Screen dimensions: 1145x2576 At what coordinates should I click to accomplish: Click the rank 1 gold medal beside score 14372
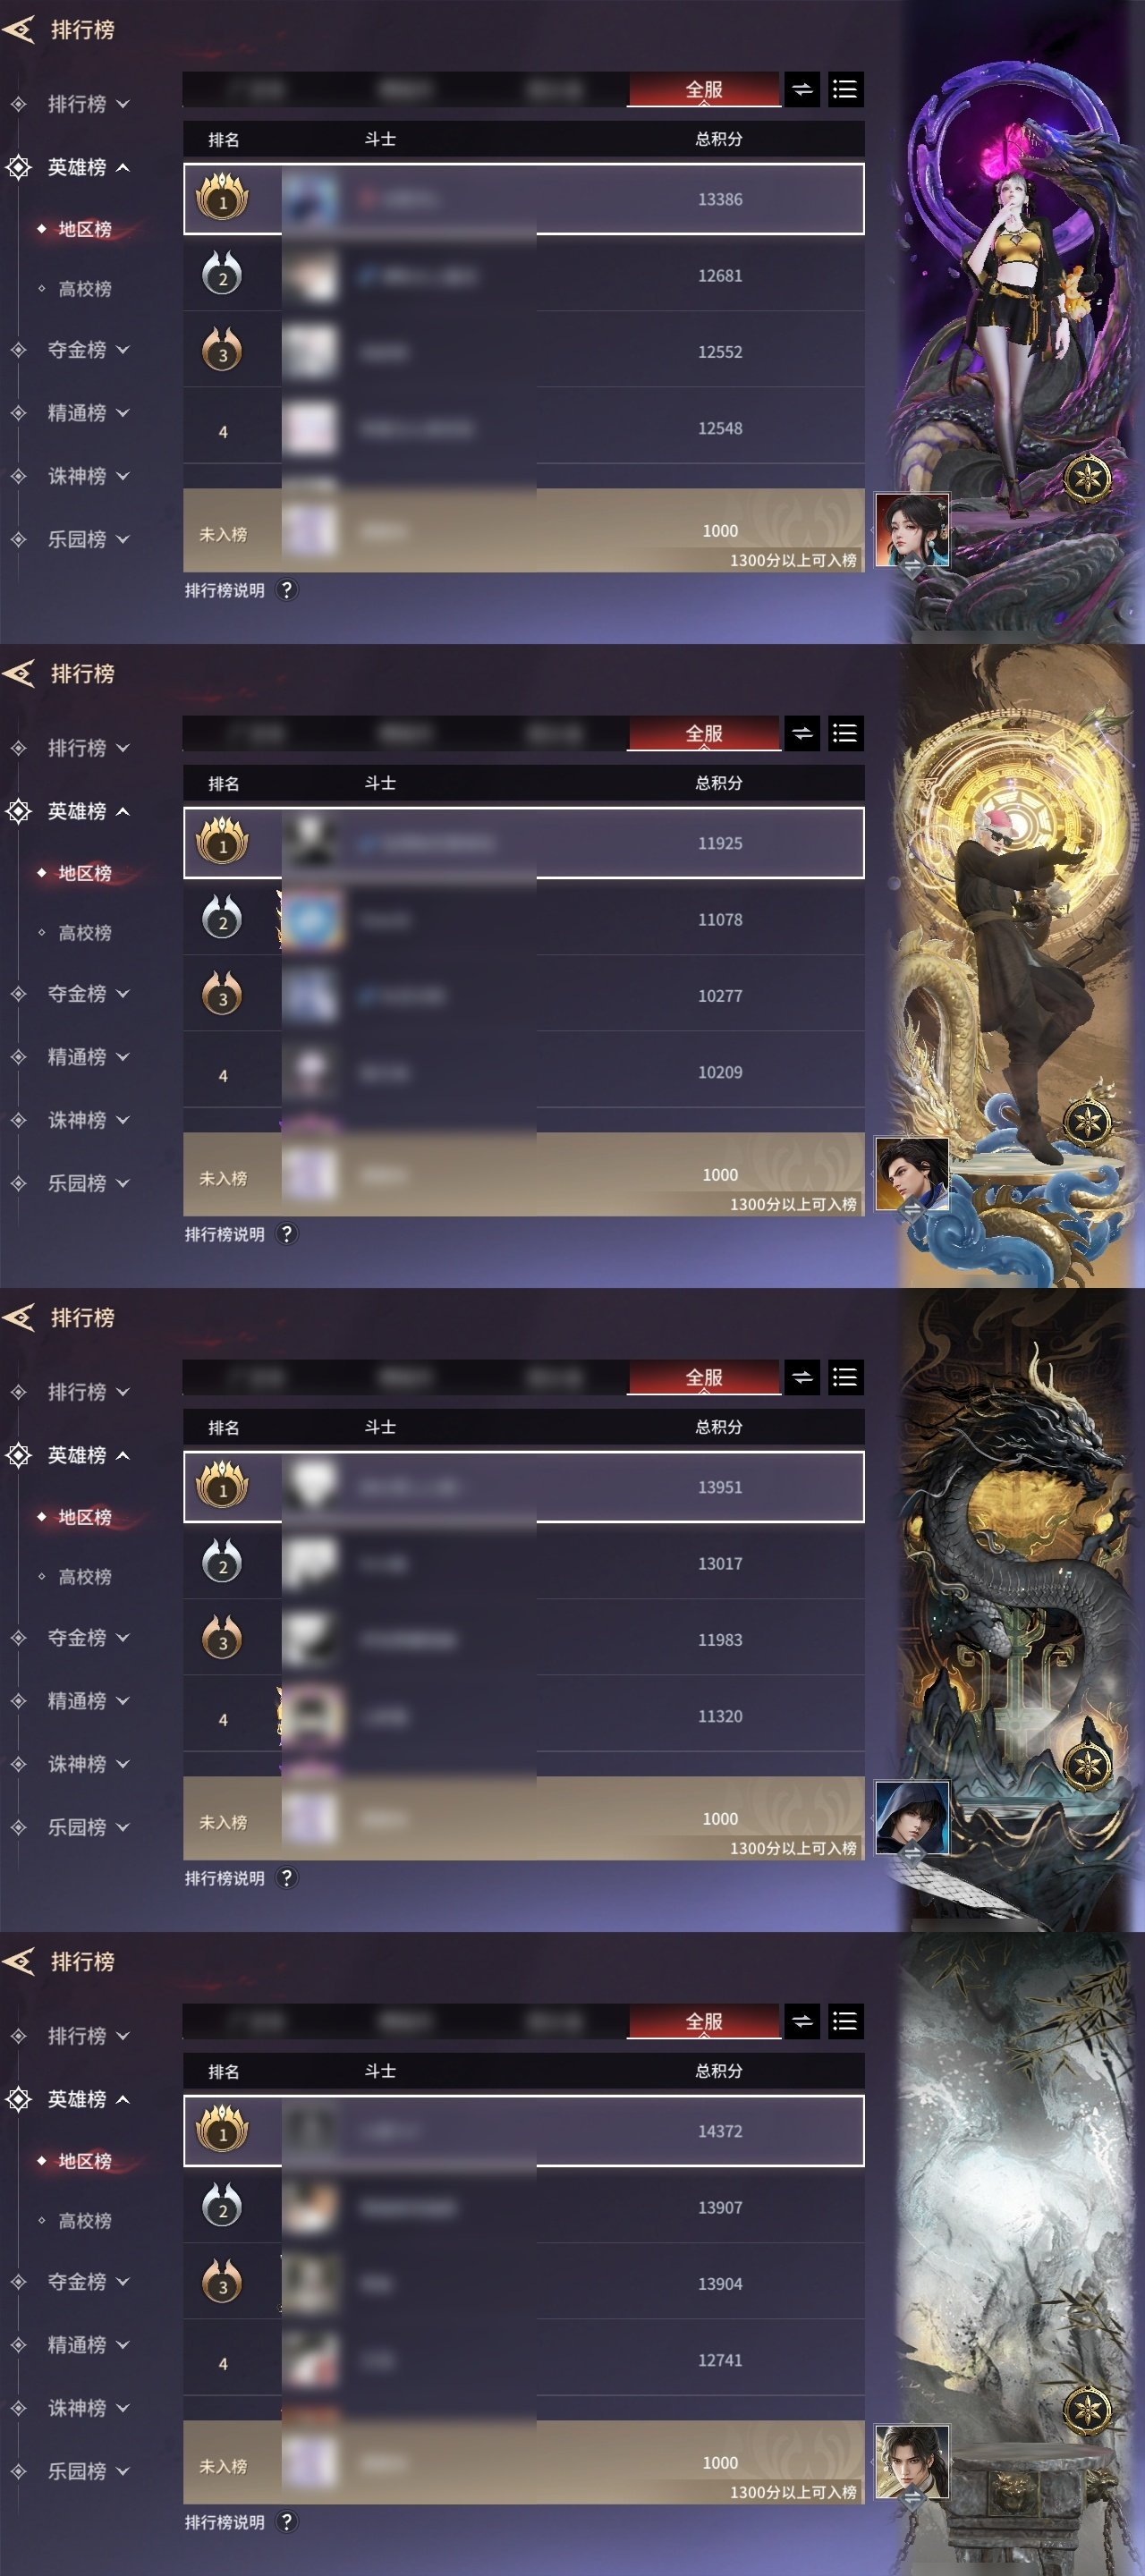222,2130
